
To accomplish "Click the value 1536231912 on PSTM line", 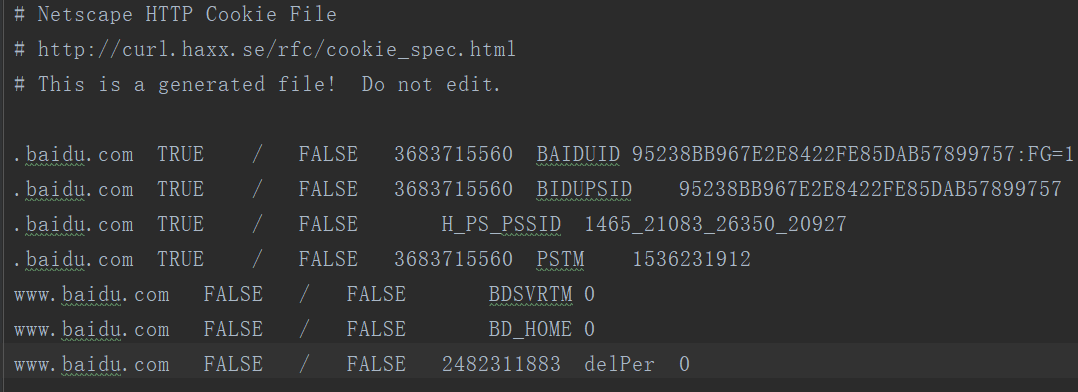I will click(691, 260).
